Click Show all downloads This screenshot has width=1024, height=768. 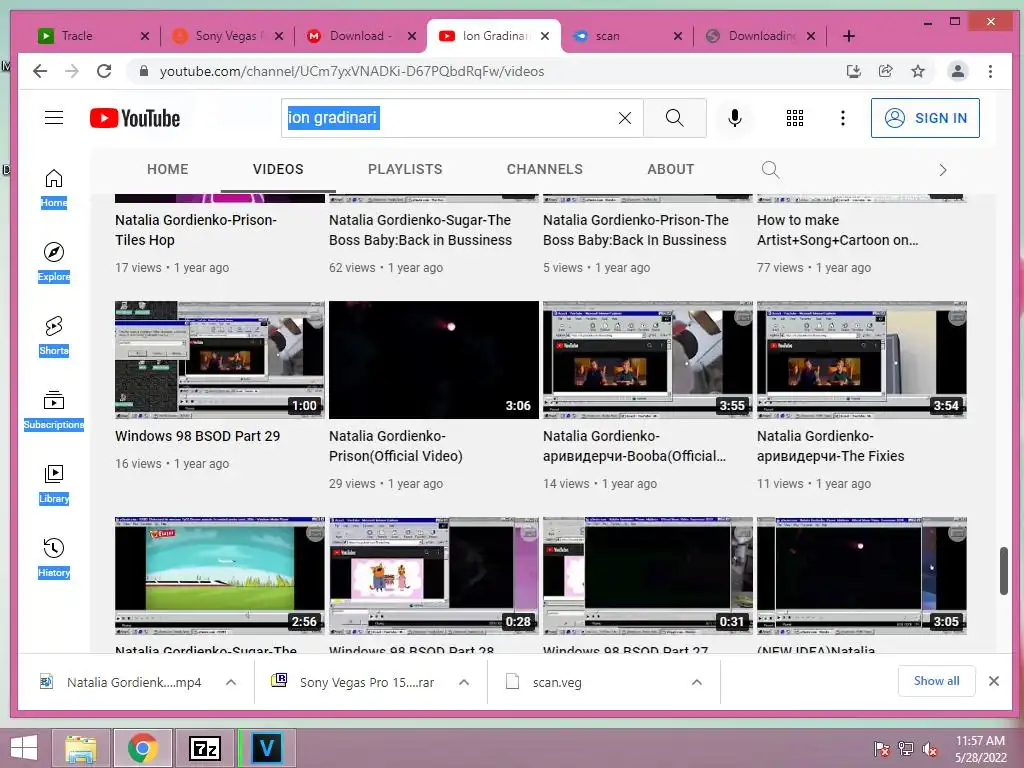click(936, 681)
